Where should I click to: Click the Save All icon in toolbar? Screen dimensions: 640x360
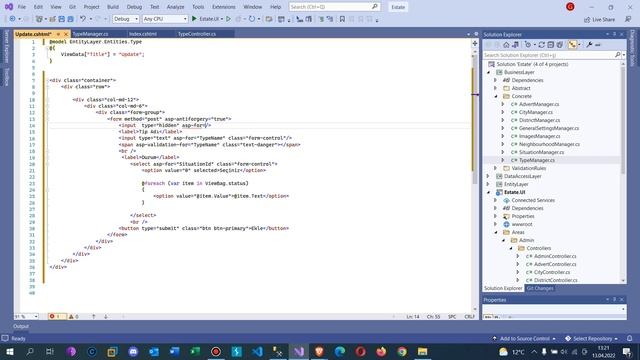[70, 19]
